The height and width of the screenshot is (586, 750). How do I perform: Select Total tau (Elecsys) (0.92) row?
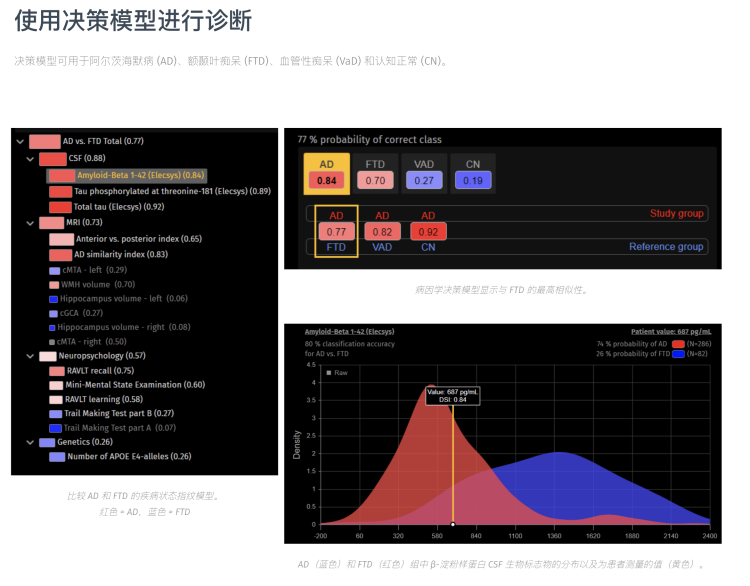(107, 207)
